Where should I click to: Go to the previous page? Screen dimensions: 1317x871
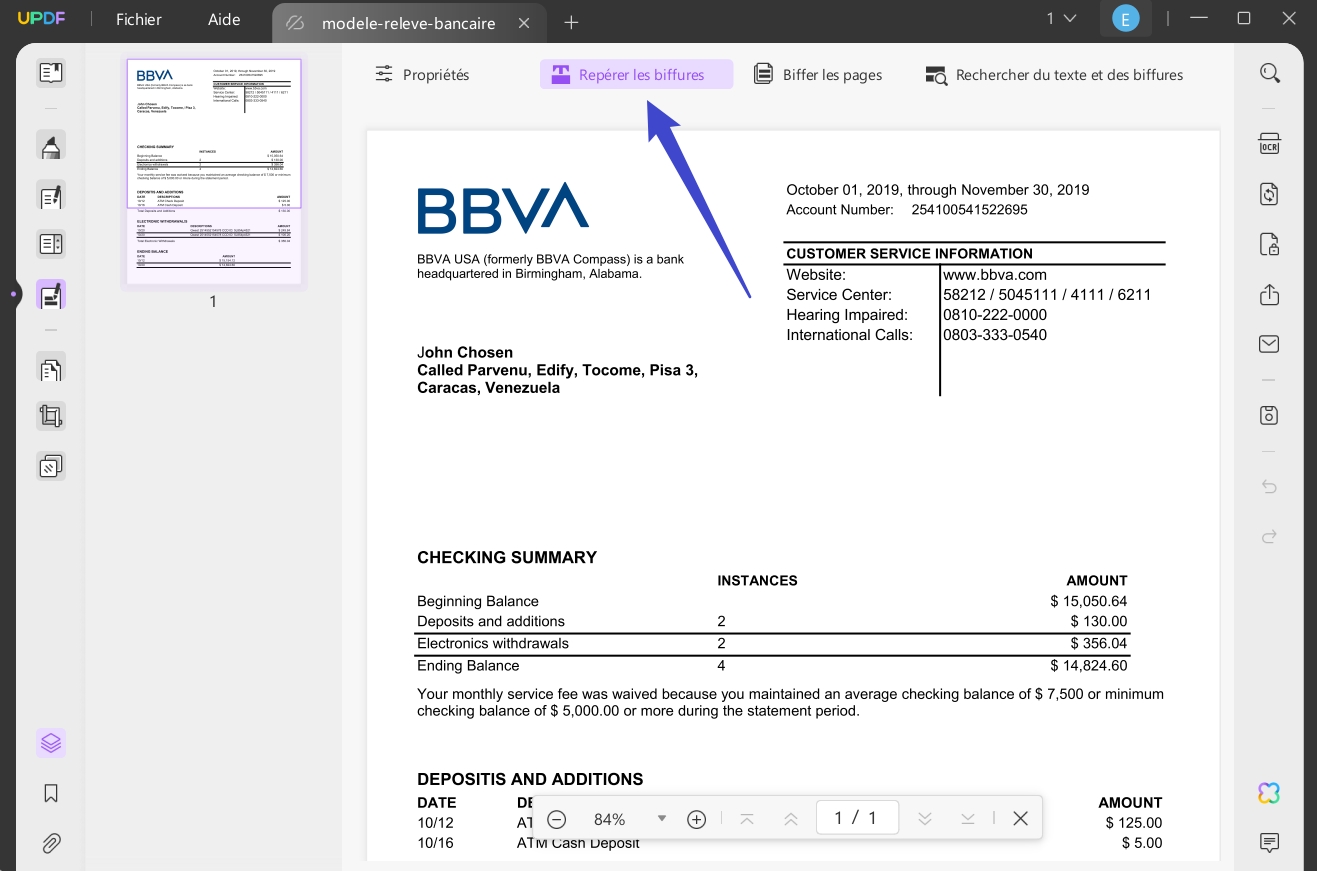(791, 819)
